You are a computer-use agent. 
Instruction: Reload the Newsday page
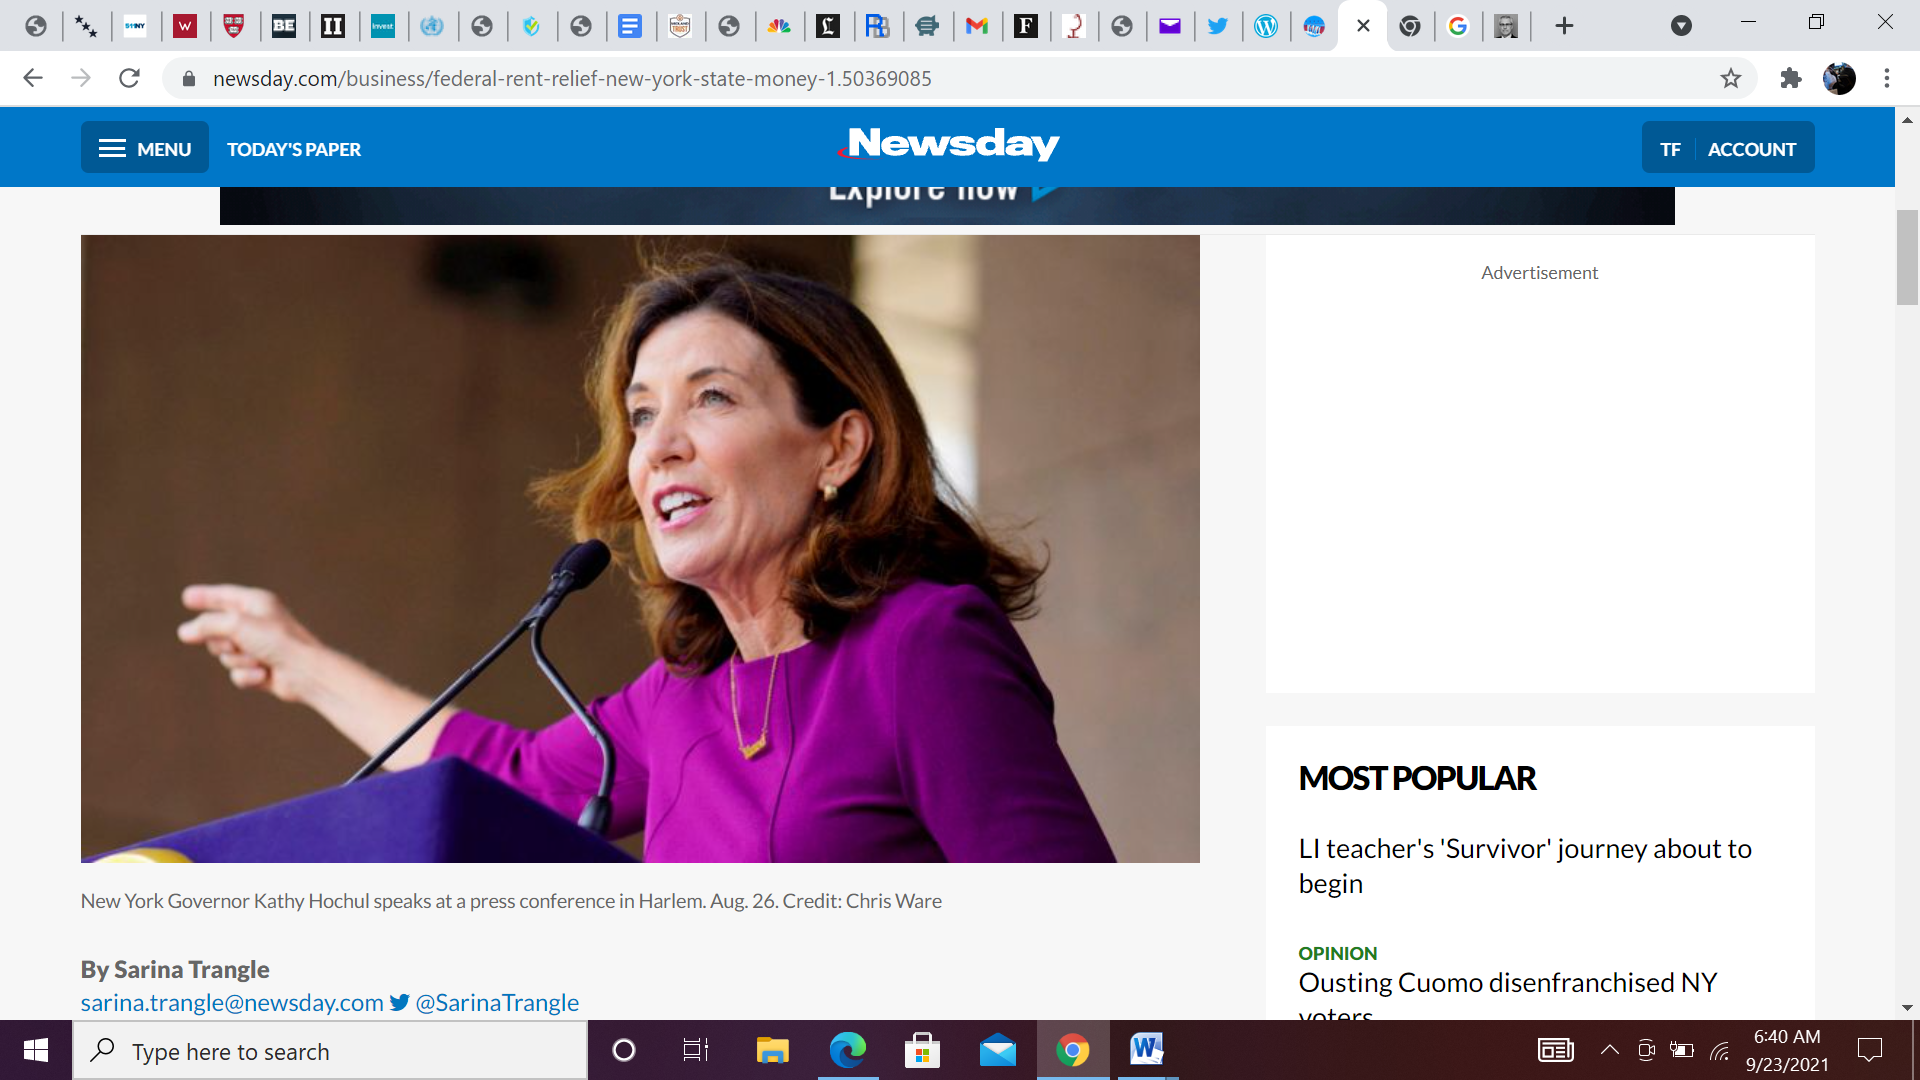129,78
